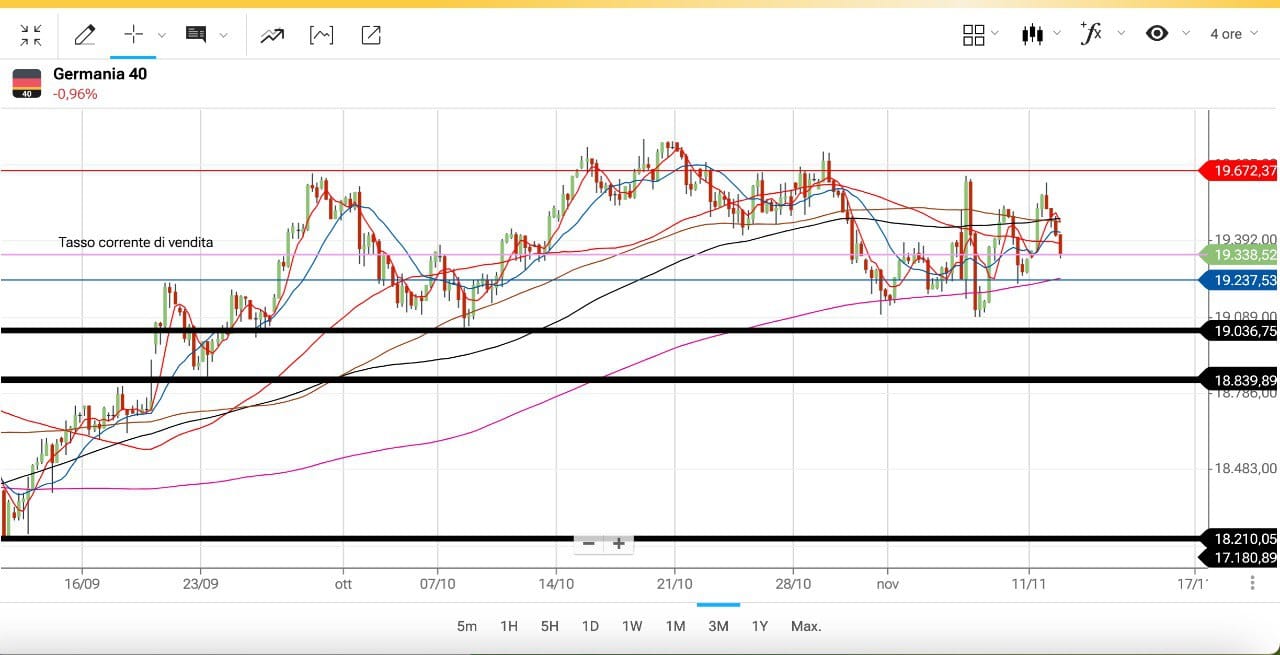Activate the crosshair cursor tool
1280x655 pixels.
coord(134,35)
